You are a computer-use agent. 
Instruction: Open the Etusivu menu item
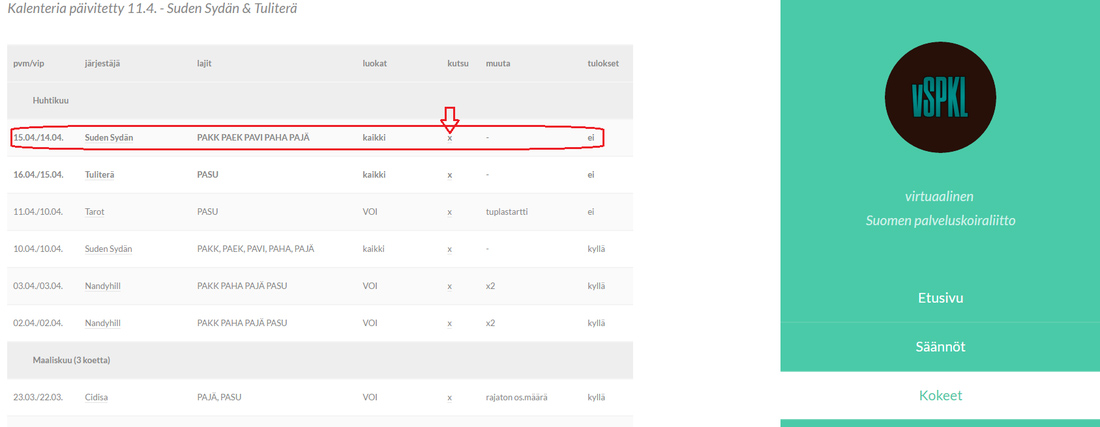[940, 298]
